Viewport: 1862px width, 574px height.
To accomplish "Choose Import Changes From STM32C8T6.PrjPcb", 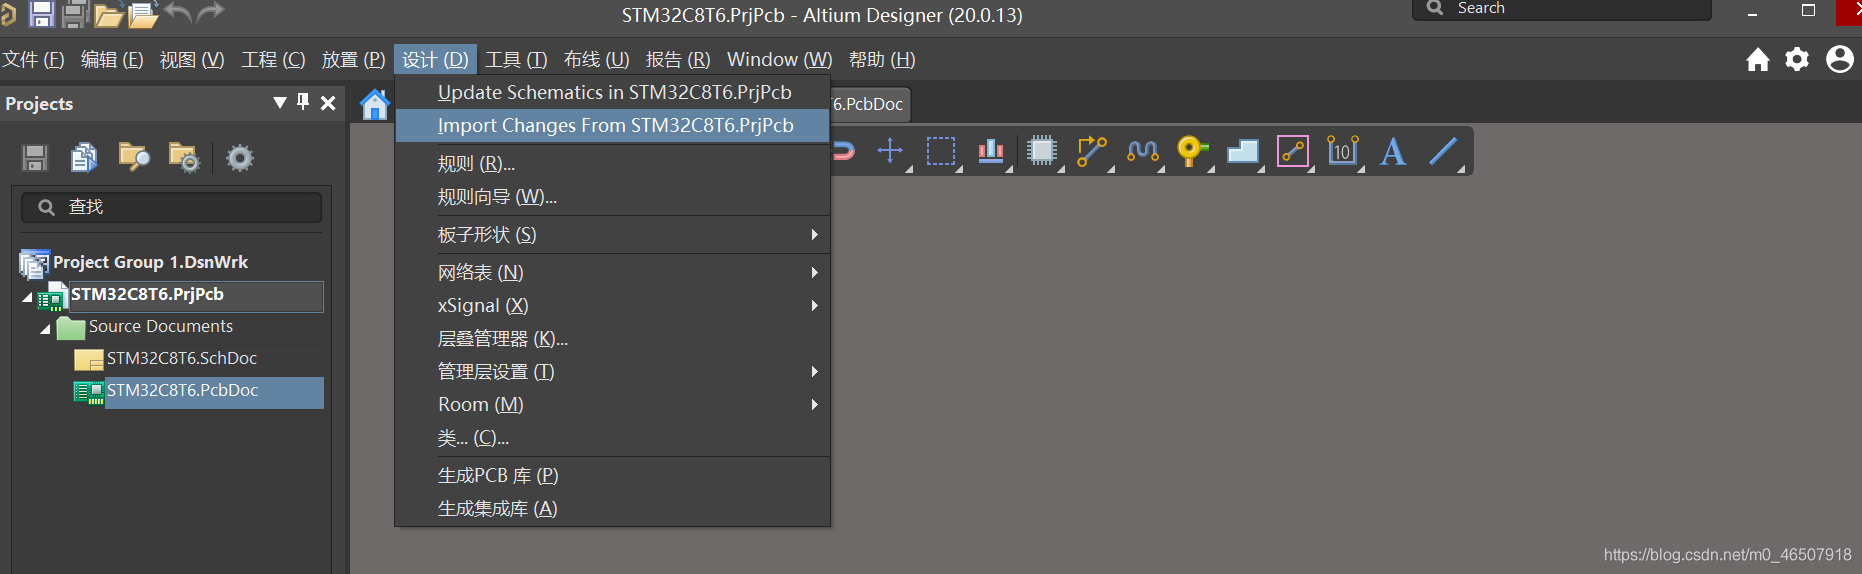I will pos(613,125).
